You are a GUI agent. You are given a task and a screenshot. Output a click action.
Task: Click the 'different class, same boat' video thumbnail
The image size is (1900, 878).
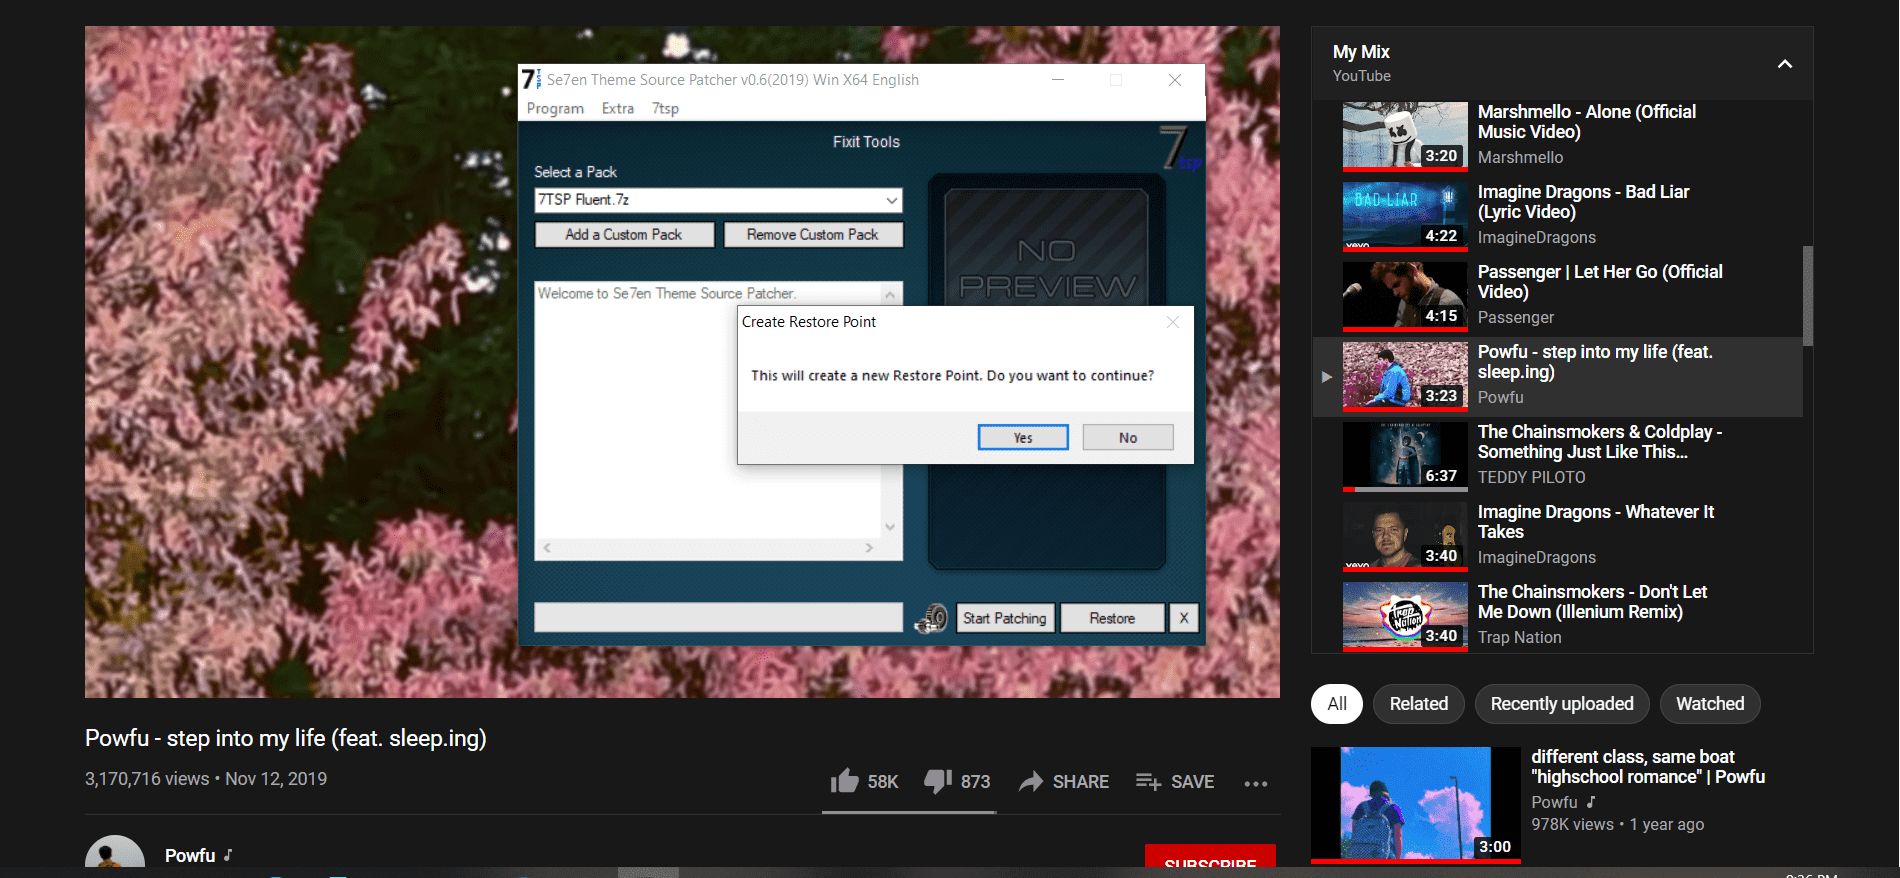coord(1416,804)
